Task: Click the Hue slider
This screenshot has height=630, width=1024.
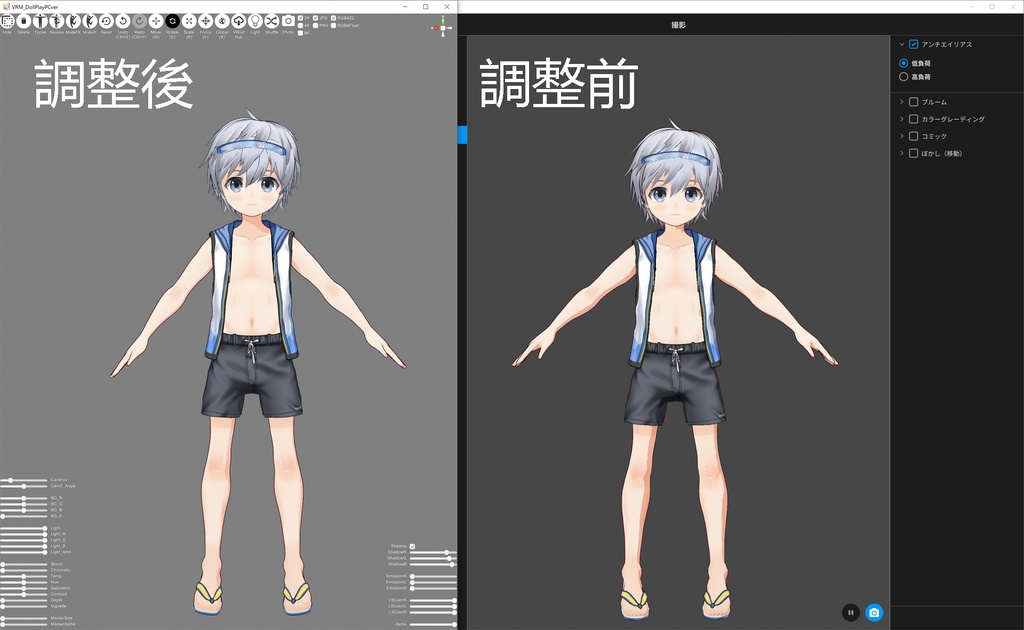Action: tap(24, 582)
